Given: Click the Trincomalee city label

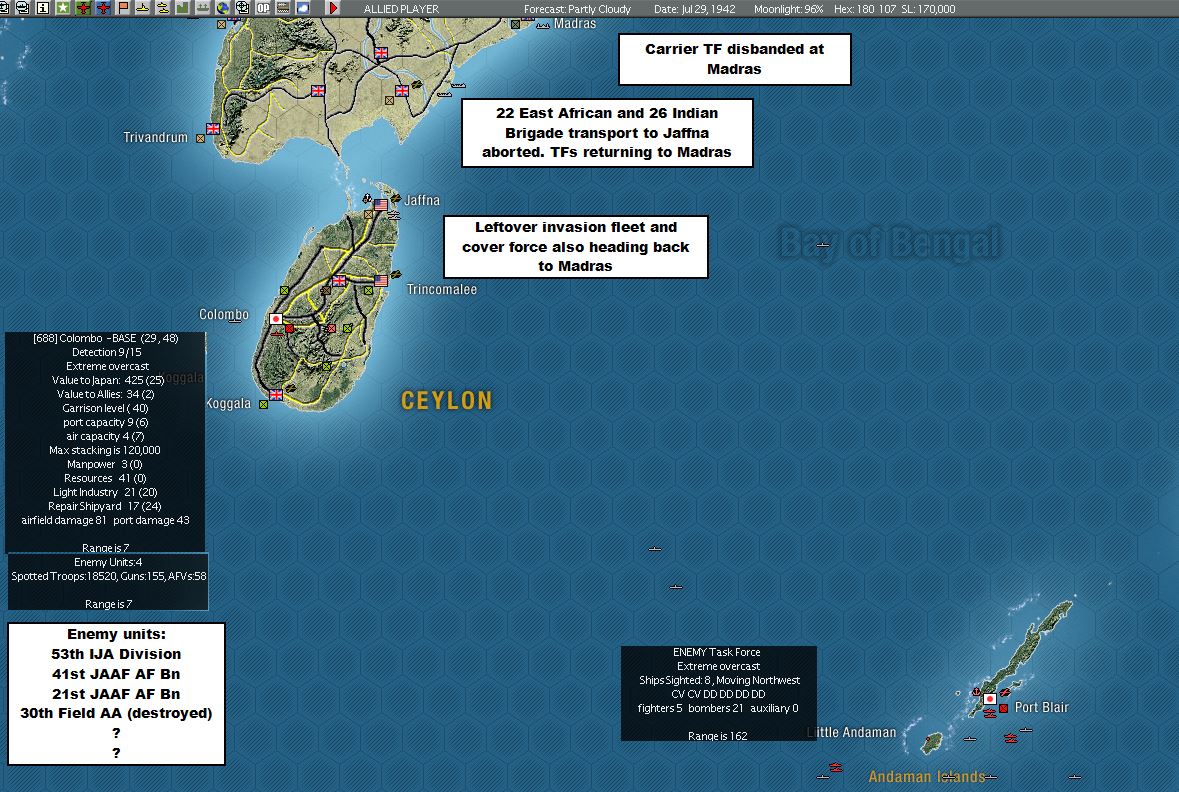Looking at the screenshot, I should (x=441, y=290).
